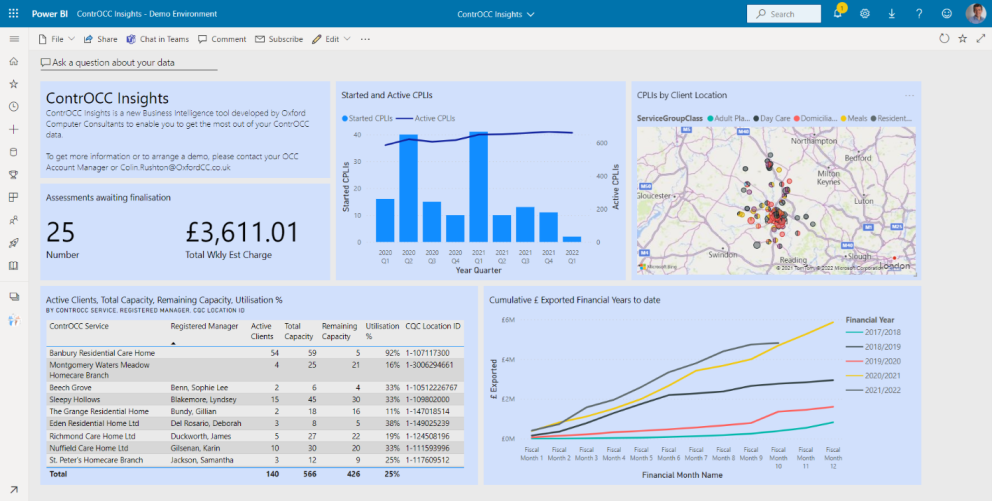Open the Edit menu dropdown
992x501 pixels.
(331, 39)
